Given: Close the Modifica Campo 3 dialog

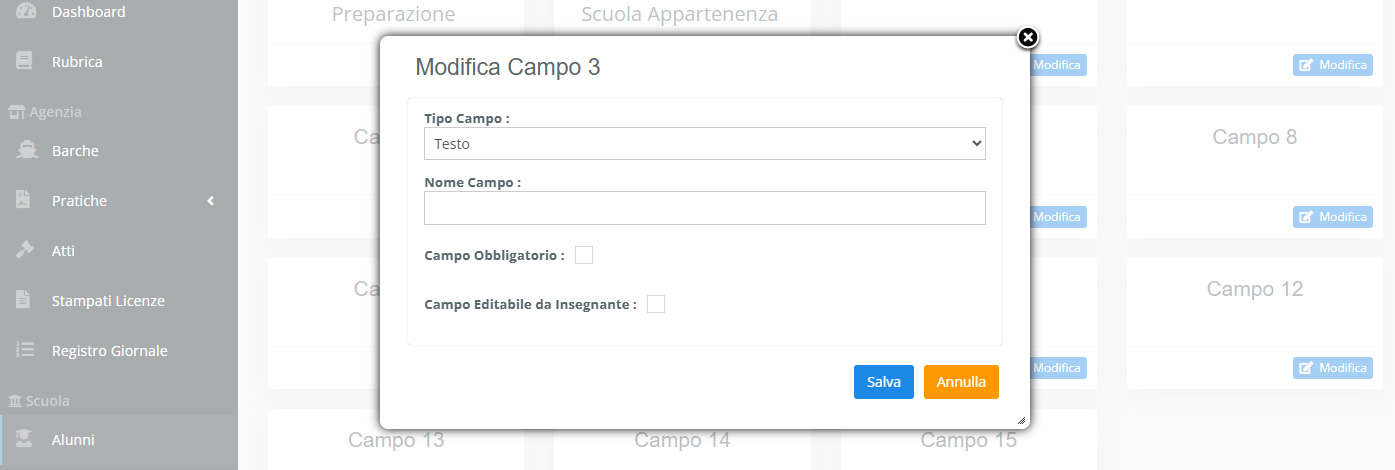Looking at the screenshot, I should point(1028,38).
